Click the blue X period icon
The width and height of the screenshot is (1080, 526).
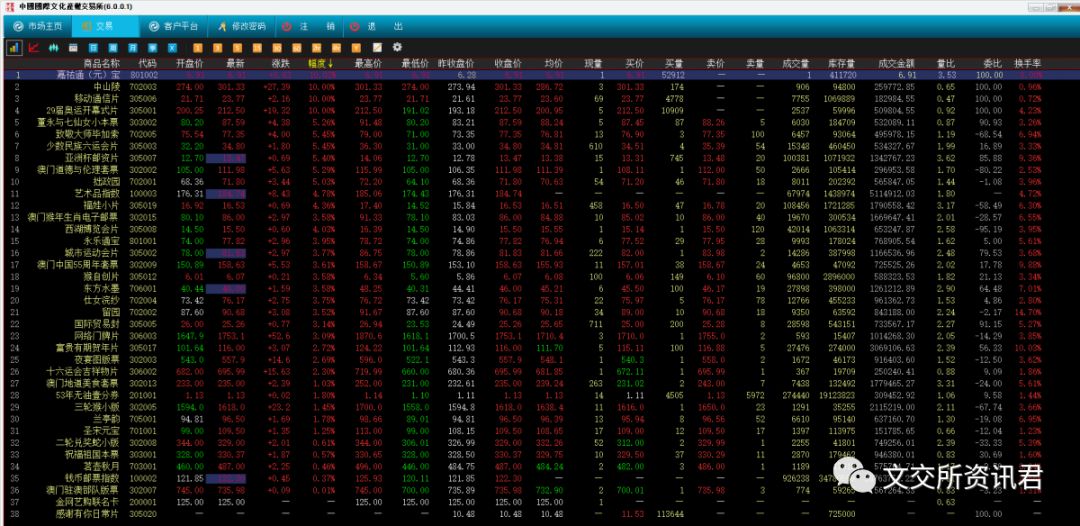pos(173,48)
